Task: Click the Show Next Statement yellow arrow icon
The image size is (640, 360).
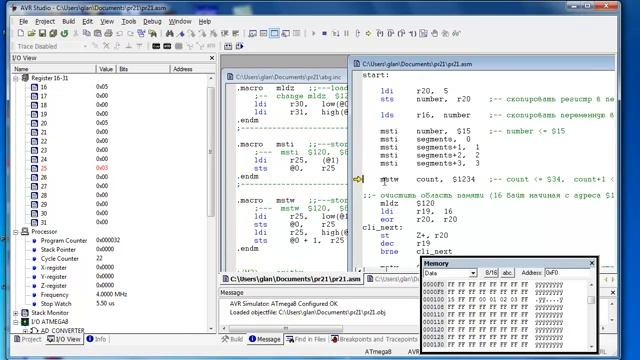Action: 369,33
